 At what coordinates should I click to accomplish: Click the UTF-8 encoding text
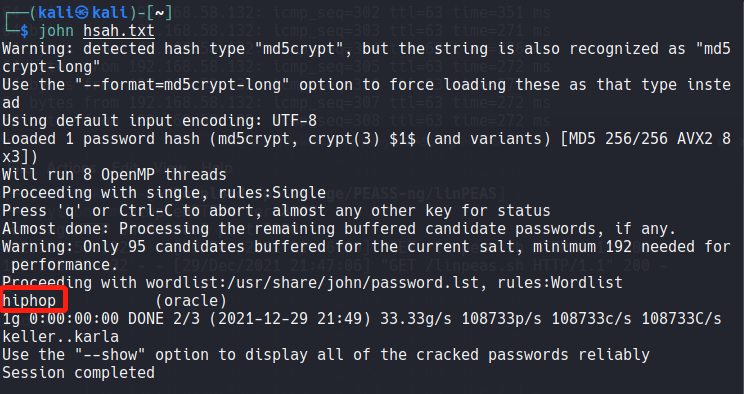[x=294, y=121]
